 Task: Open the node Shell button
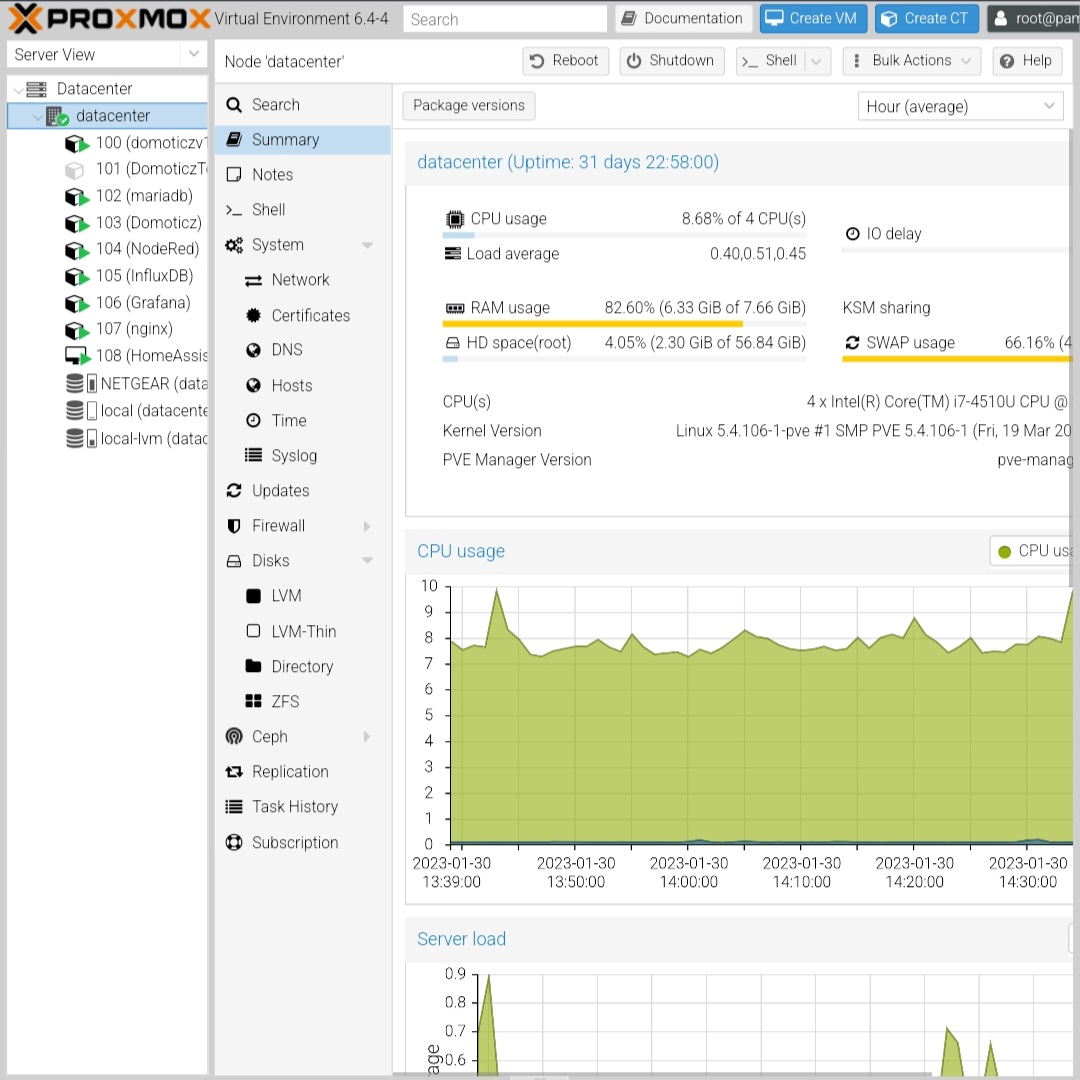(x=770, y=61)
